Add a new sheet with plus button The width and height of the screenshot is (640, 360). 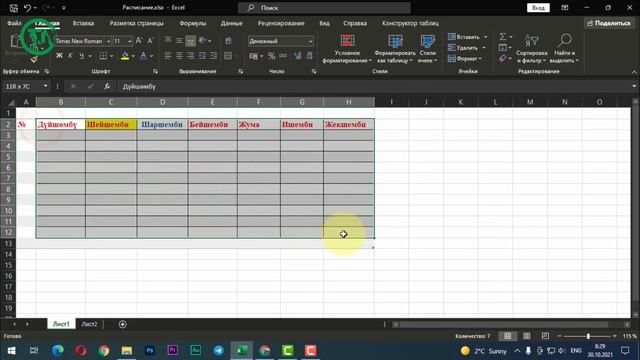(122, 324)
